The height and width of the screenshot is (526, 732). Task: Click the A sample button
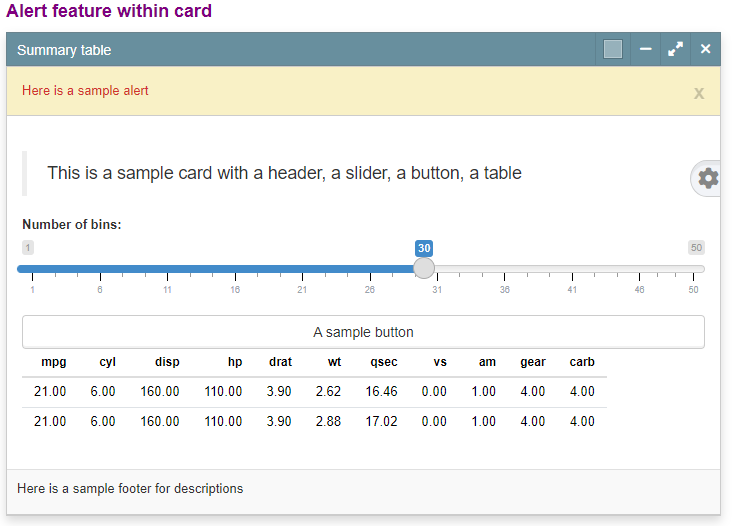point(363,332)
